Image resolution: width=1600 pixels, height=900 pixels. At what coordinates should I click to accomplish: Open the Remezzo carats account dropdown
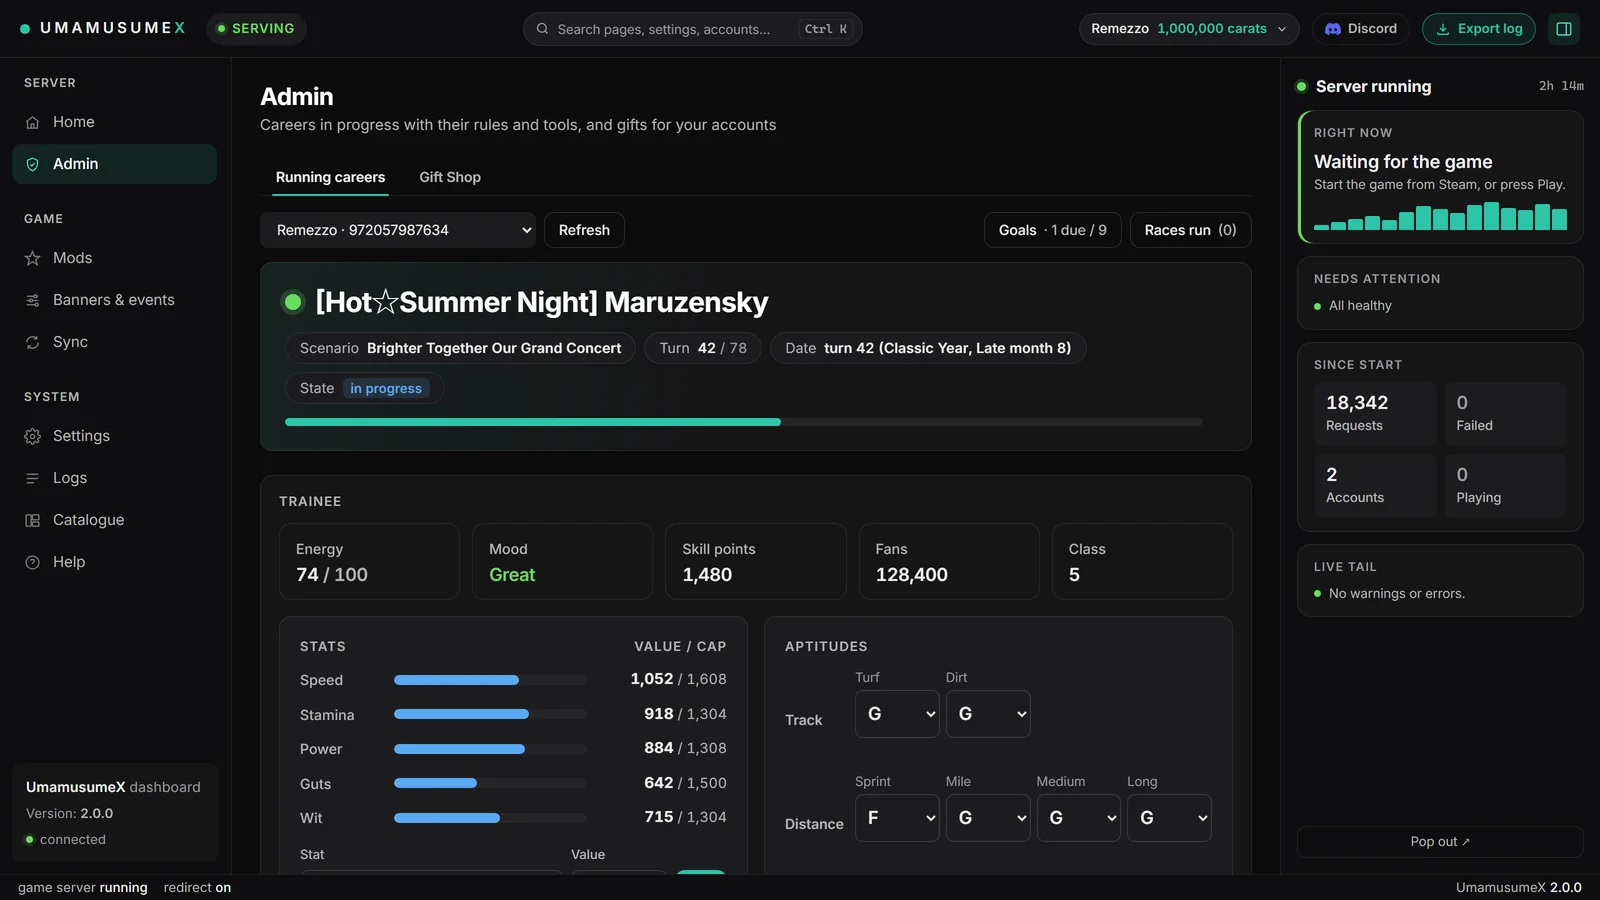click(x=1189, y=29)
